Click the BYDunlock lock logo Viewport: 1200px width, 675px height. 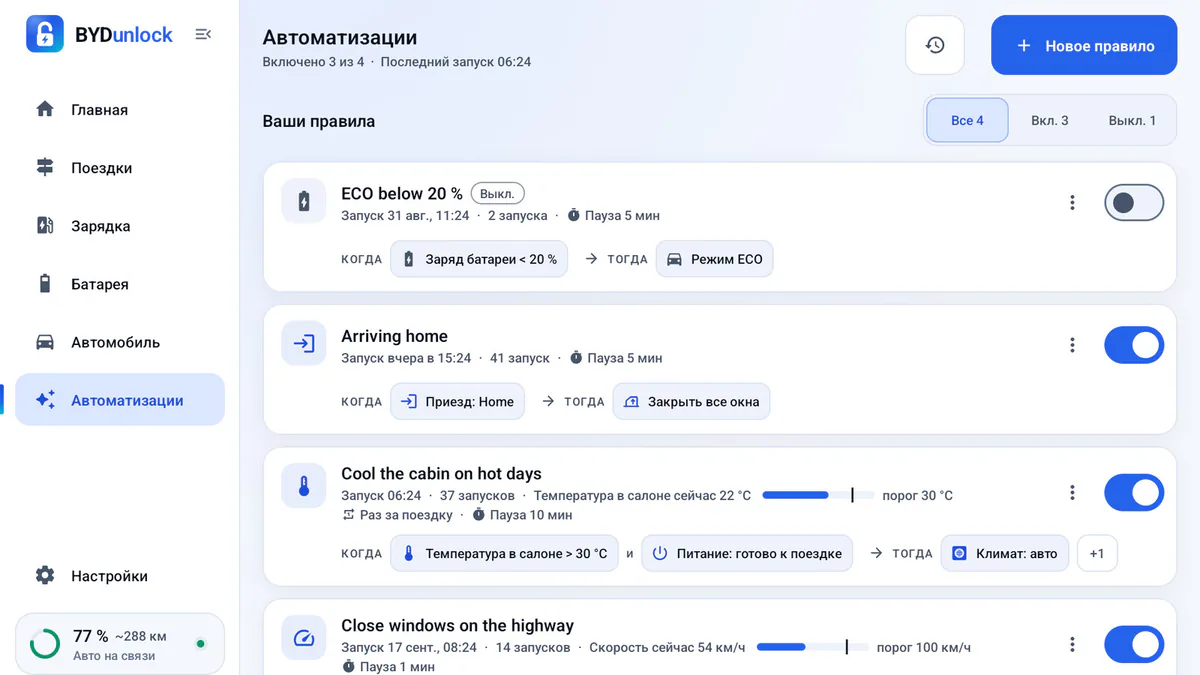(x=44, y=34)
